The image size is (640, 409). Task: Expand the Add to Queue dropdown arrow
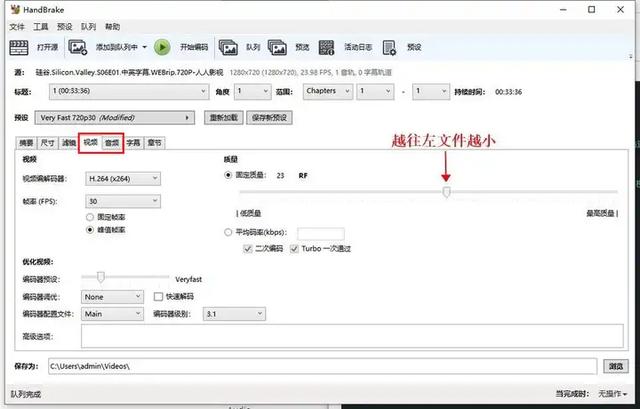point(144,47)
